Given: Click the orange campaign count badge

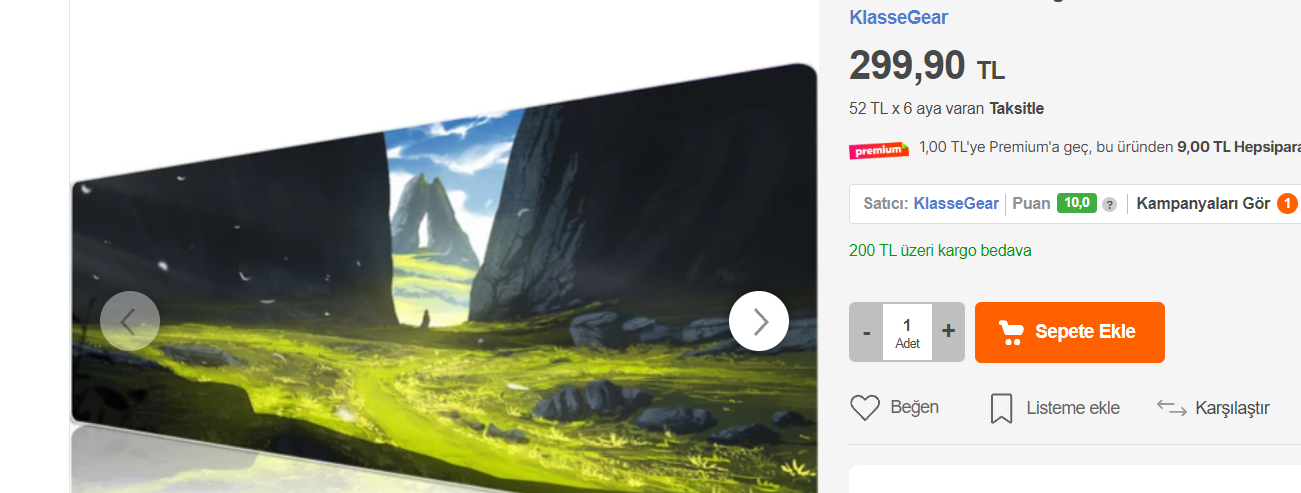Looking at the screenshot, I should coord(1287,204).
